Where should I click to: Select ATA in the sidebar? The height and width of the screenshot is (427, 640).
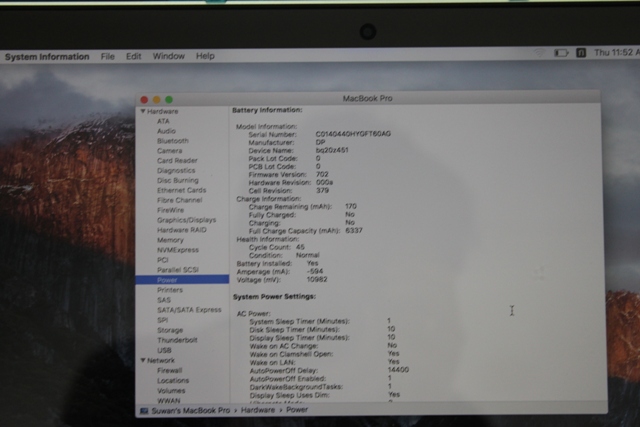[163, 121]
